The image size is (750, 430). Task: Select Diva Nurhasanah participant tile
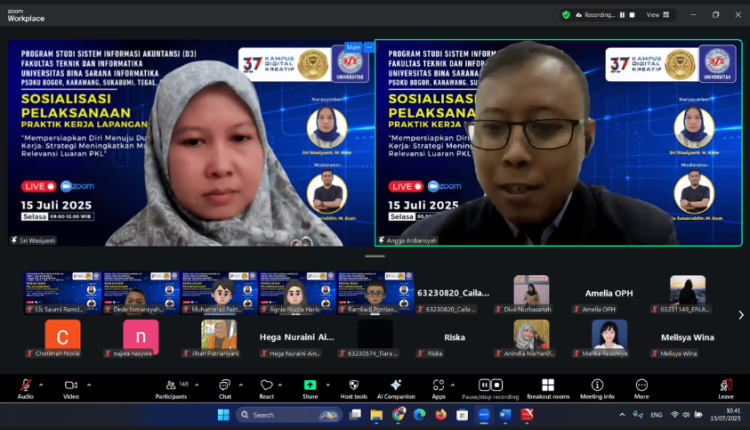tap(531, 293)
